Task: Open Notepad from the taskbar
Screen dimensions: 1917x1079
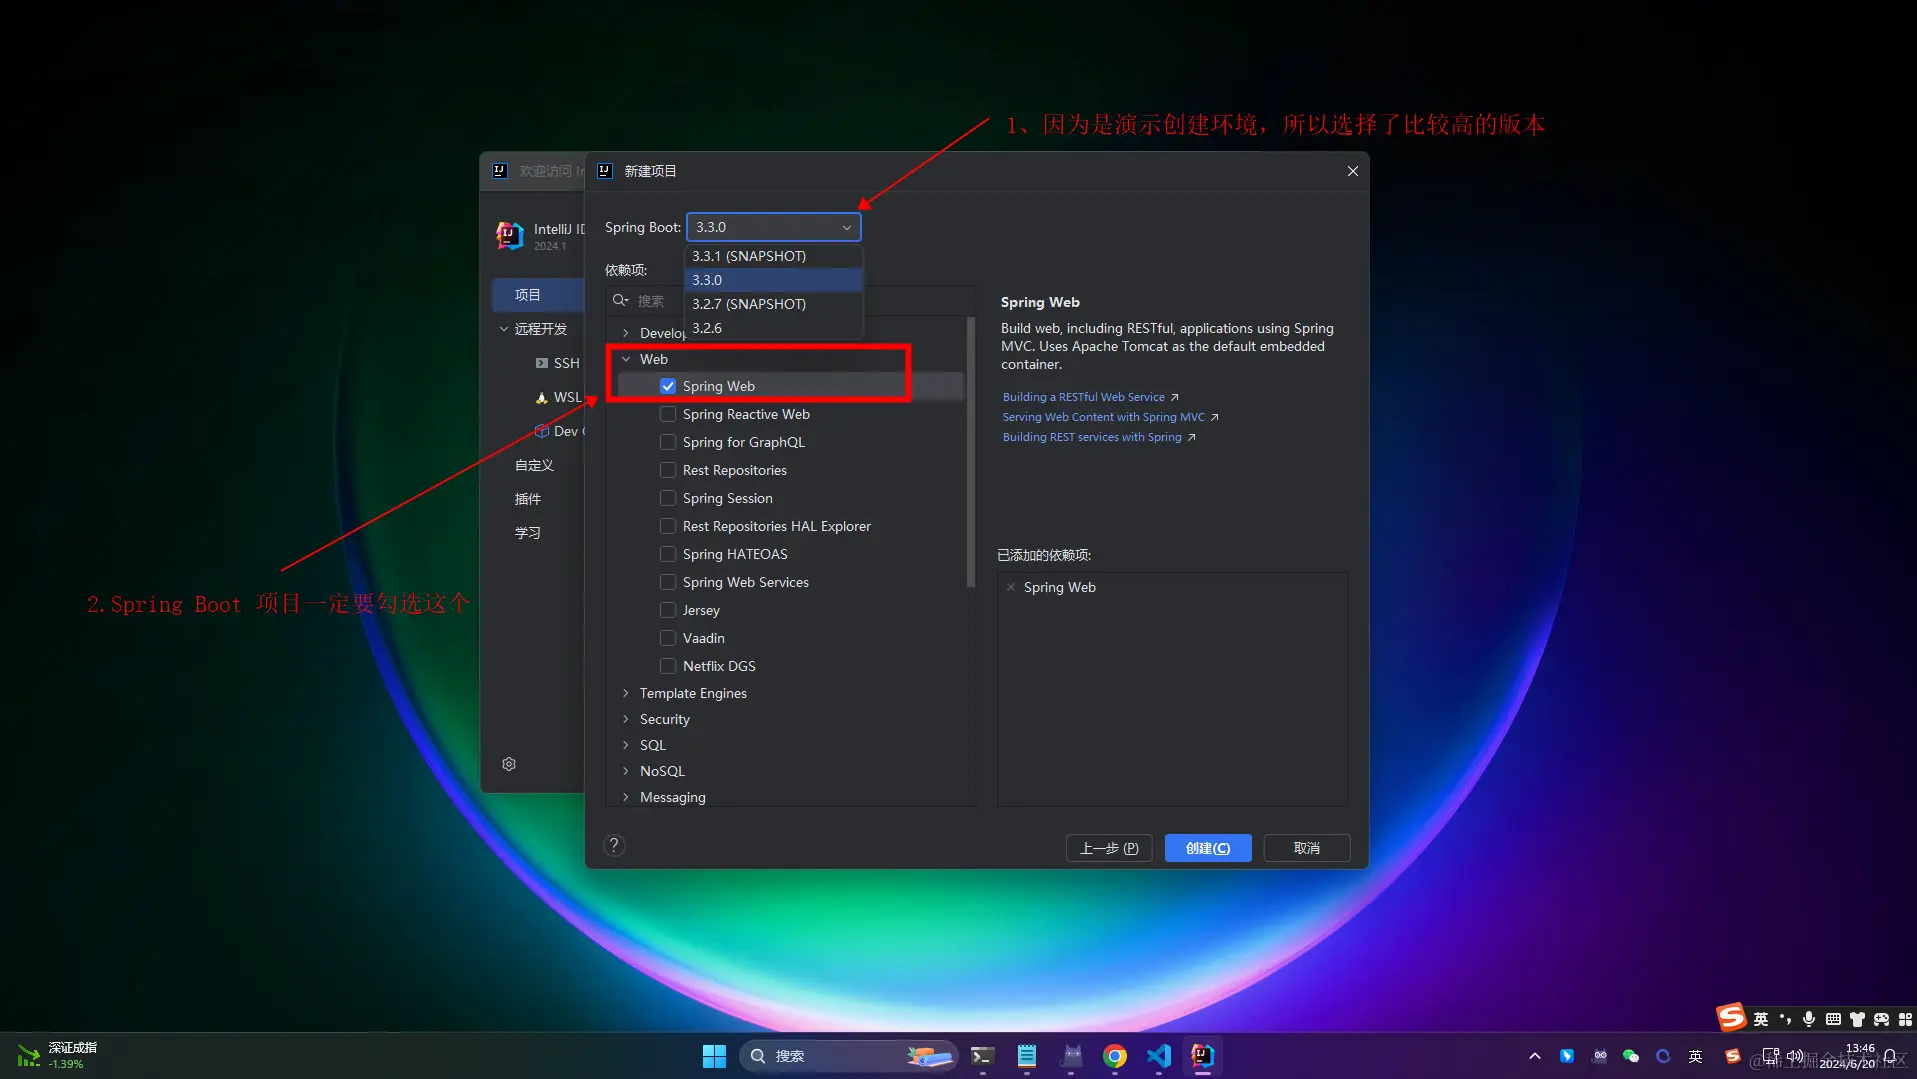Action: coord(1026,1056)
